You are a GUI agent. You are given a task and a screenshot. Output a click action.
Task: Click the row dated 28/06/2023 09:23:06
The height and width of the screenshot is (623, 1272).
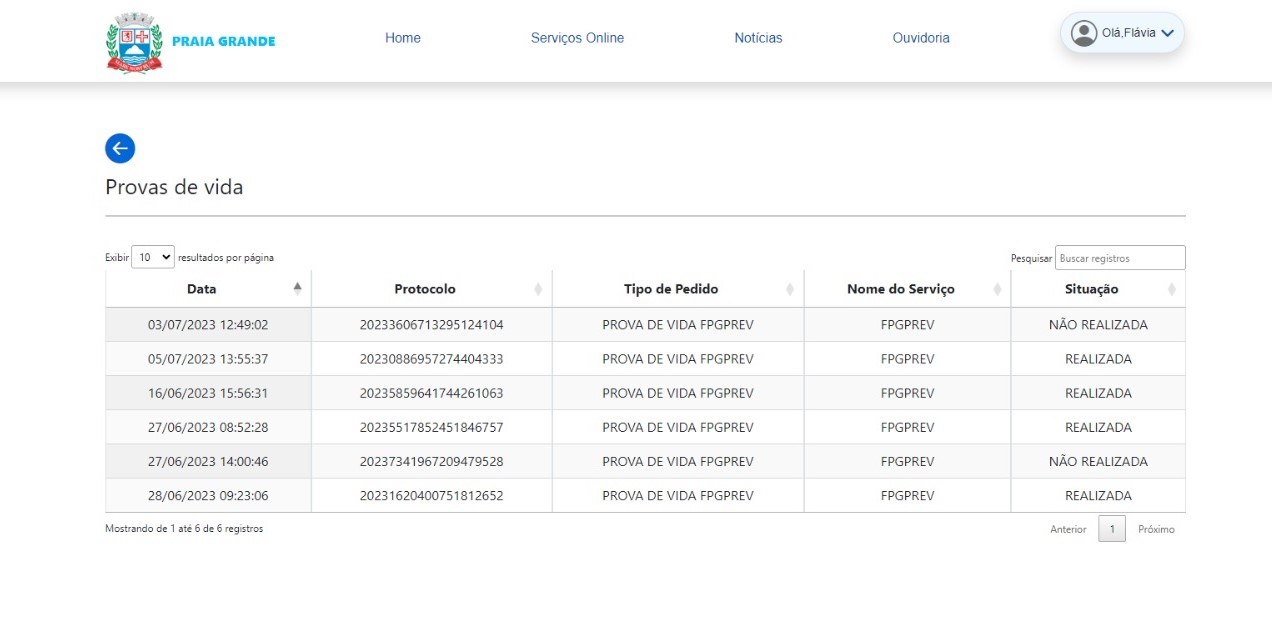pos(208,496)
